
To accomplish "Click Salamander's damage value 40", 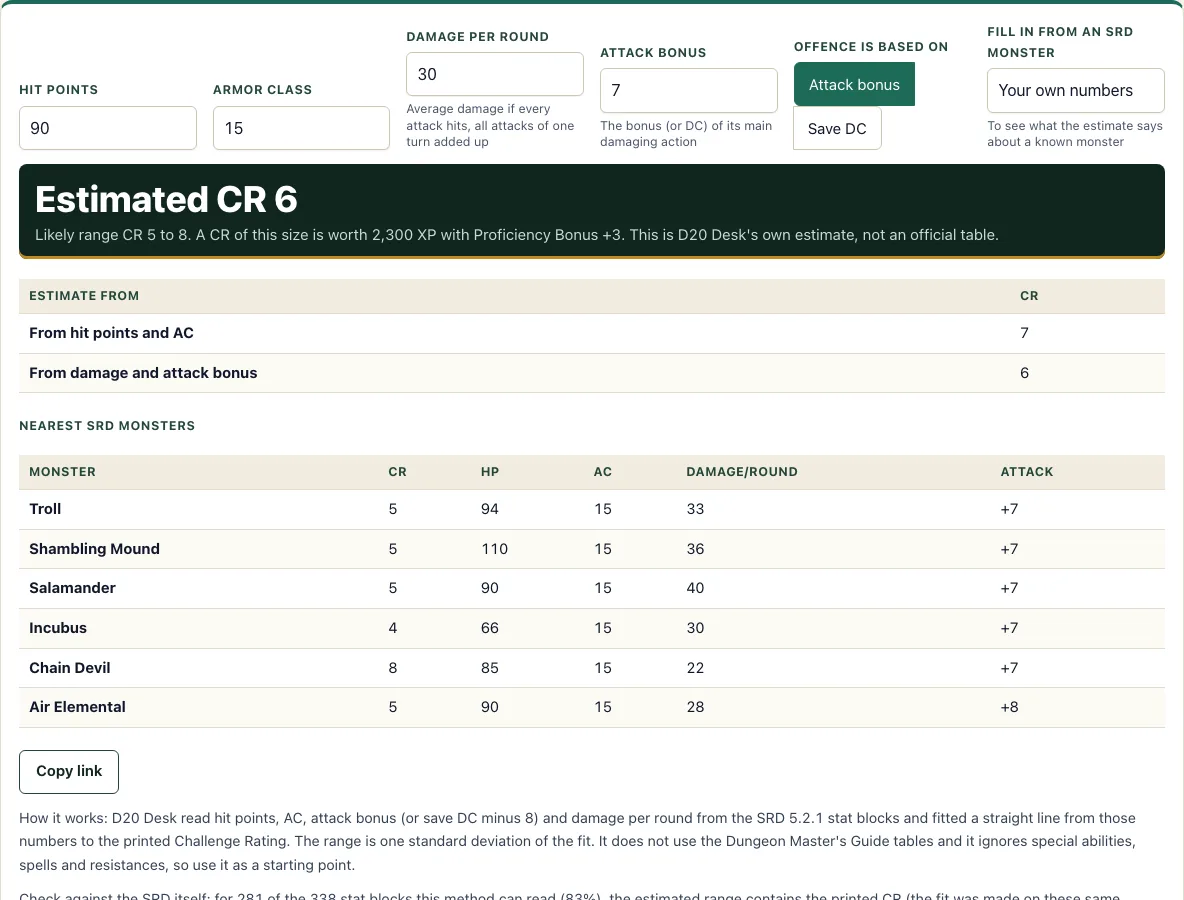I will [x=695, y=588].
